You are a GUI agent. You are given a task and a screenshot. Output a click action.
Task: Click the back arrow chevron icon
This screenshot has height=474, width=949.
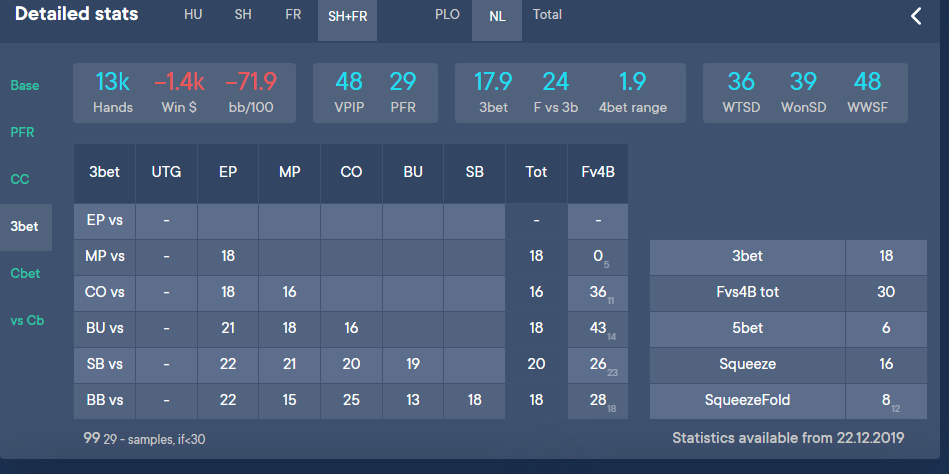(916, 16)
